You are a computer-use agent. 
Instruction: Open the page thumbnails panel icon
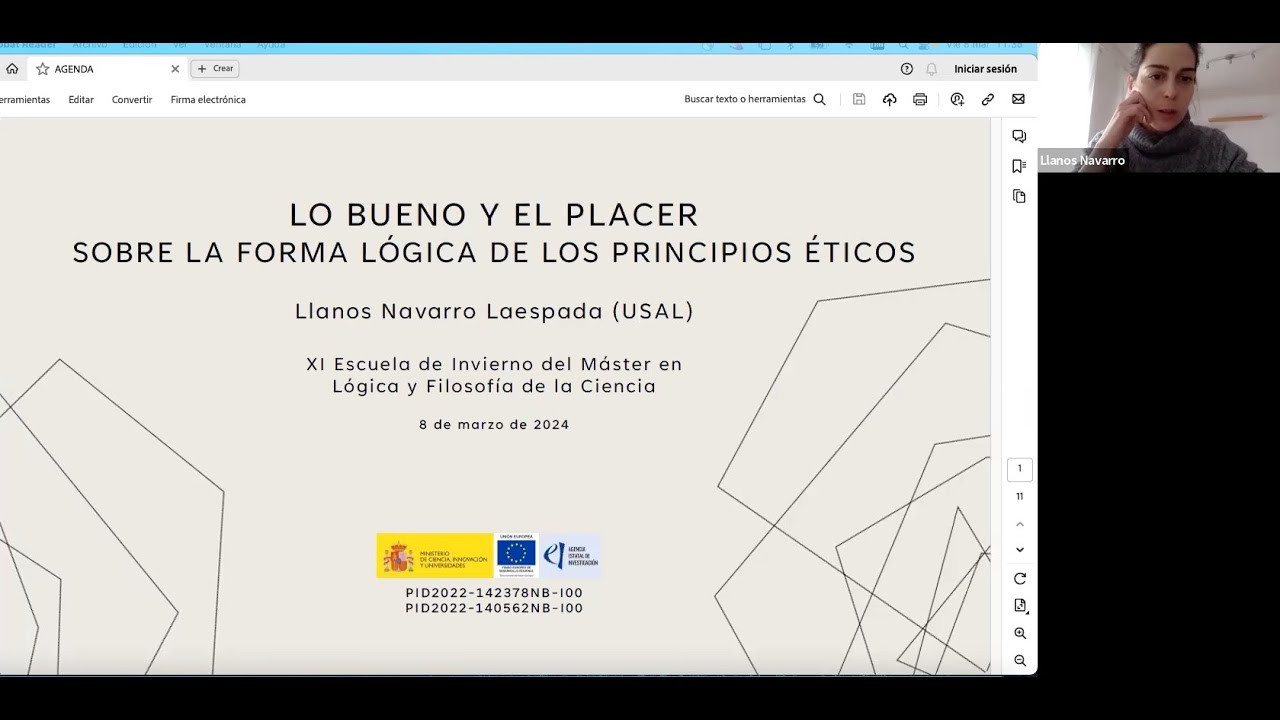pyautogui.click(x=1019, y=196)
